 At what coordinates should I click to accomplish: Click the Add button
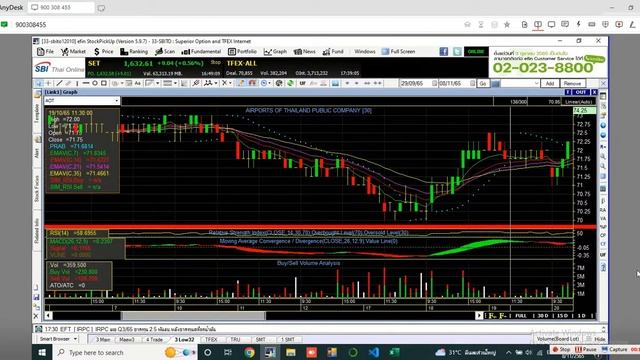(550, 83)
